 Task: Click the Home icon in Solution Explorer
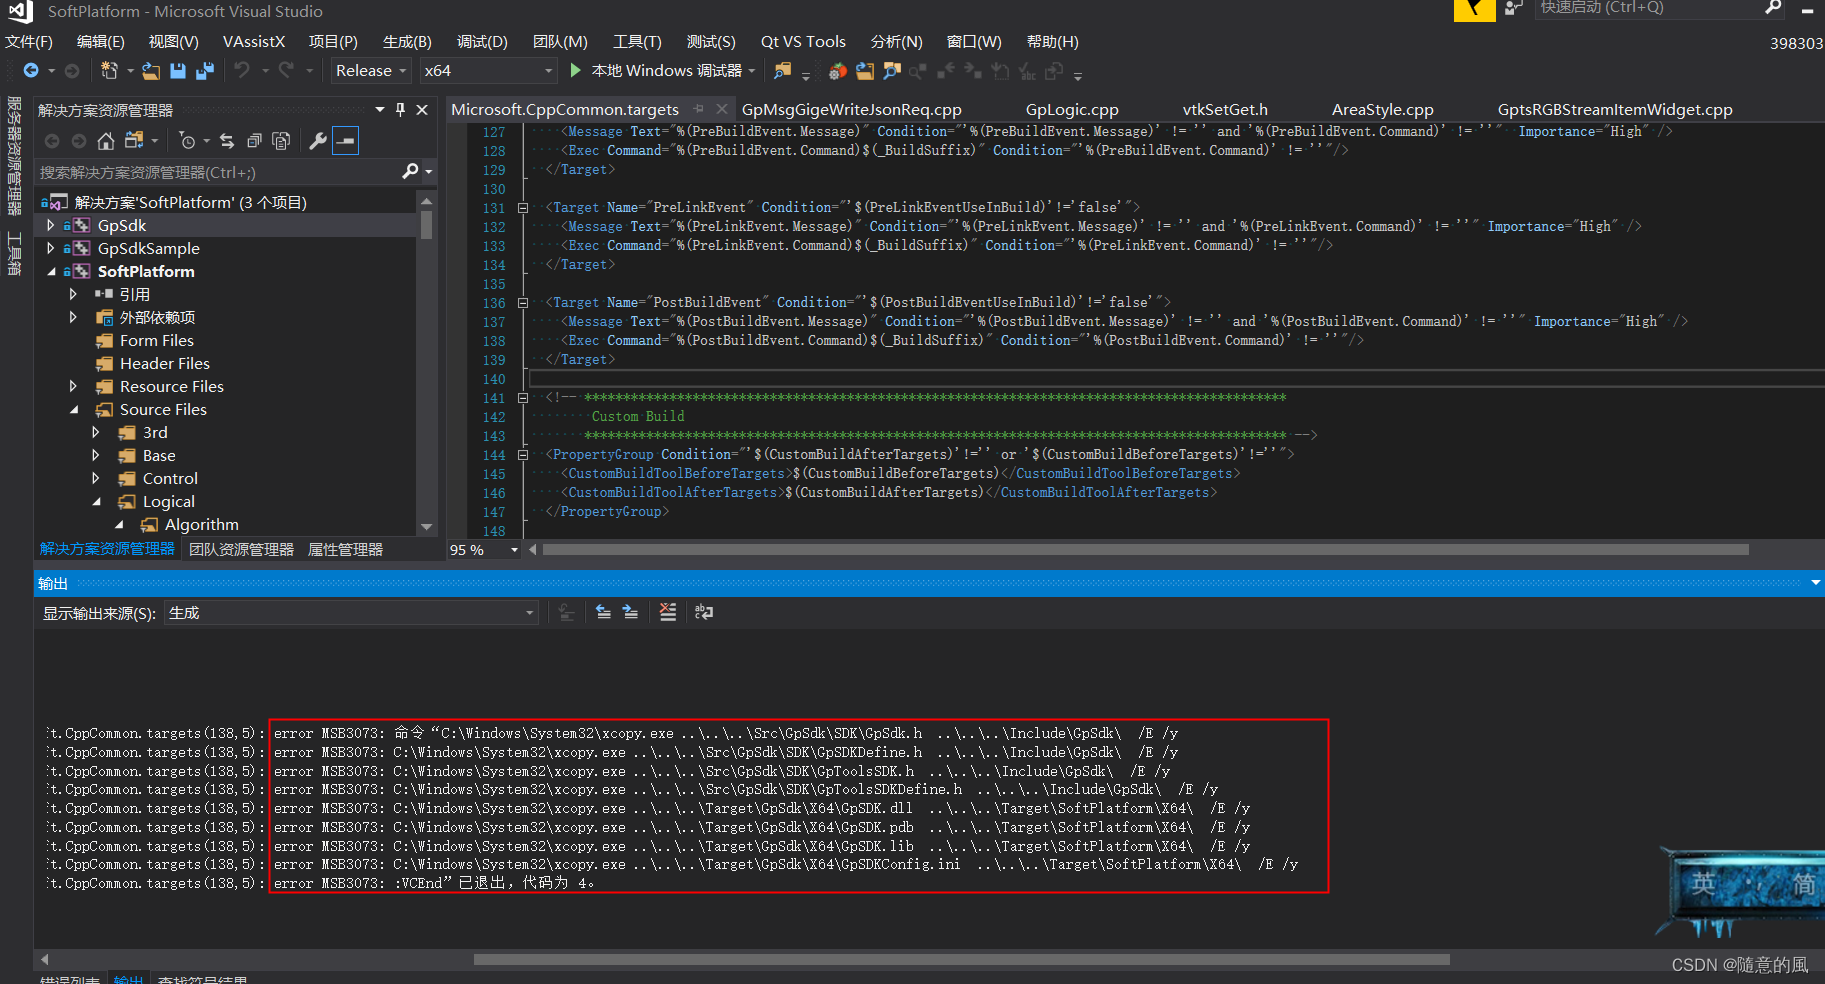[x=106, y=141]
